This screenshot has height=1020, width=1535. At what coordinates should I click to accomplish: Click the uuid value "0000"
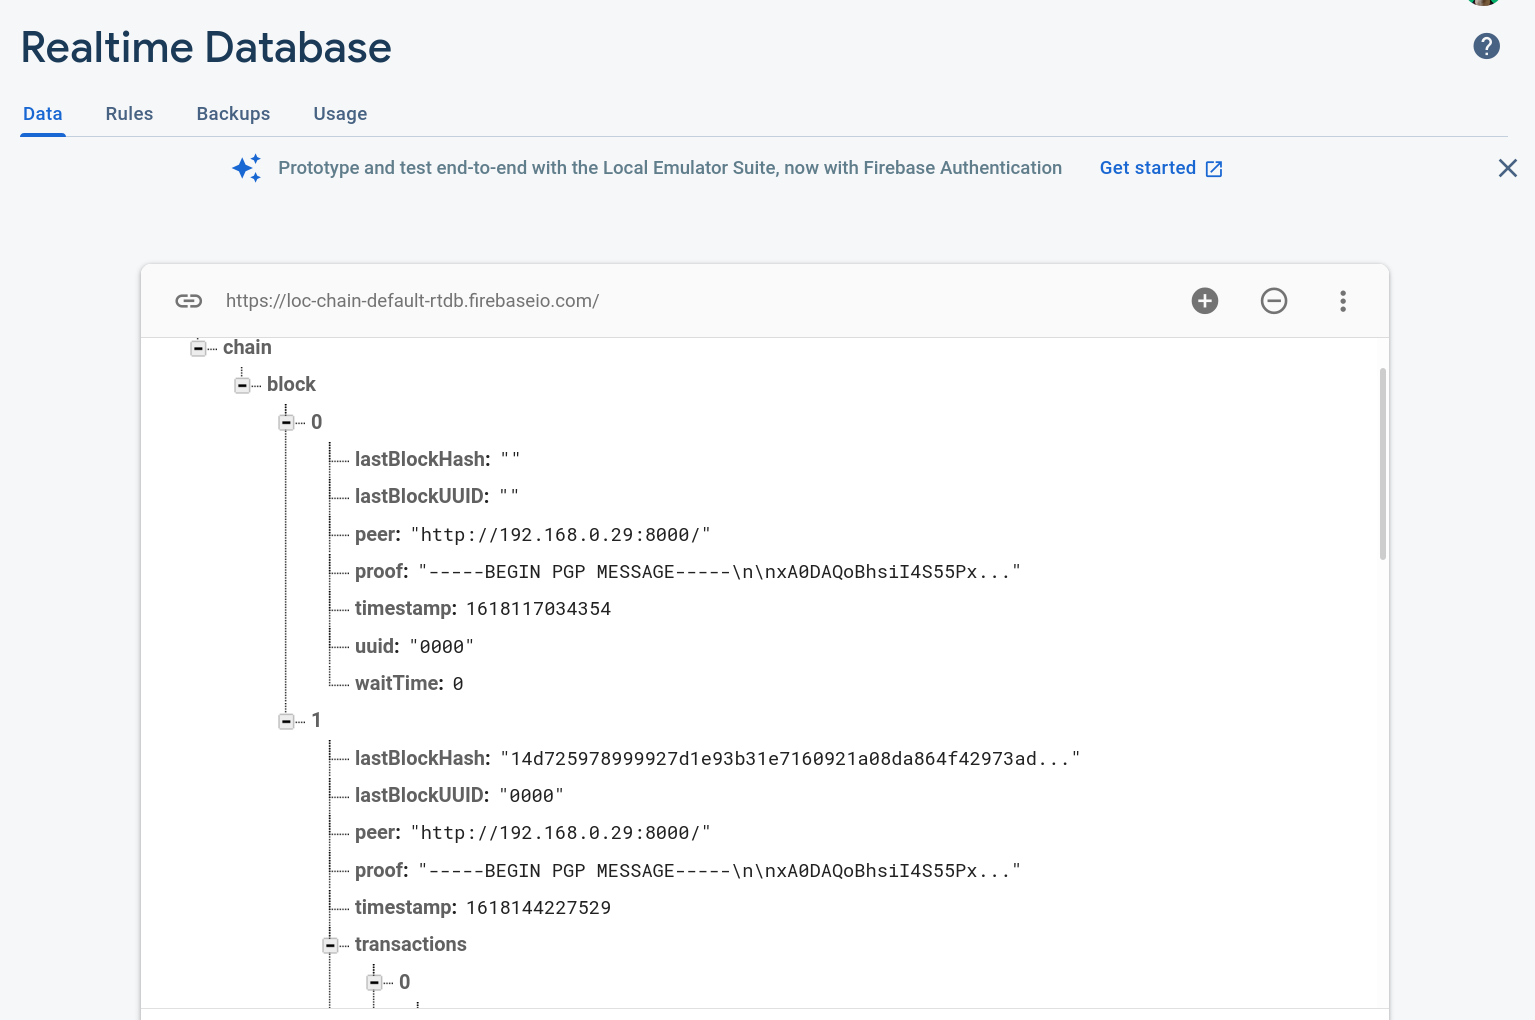pos(441,646)
